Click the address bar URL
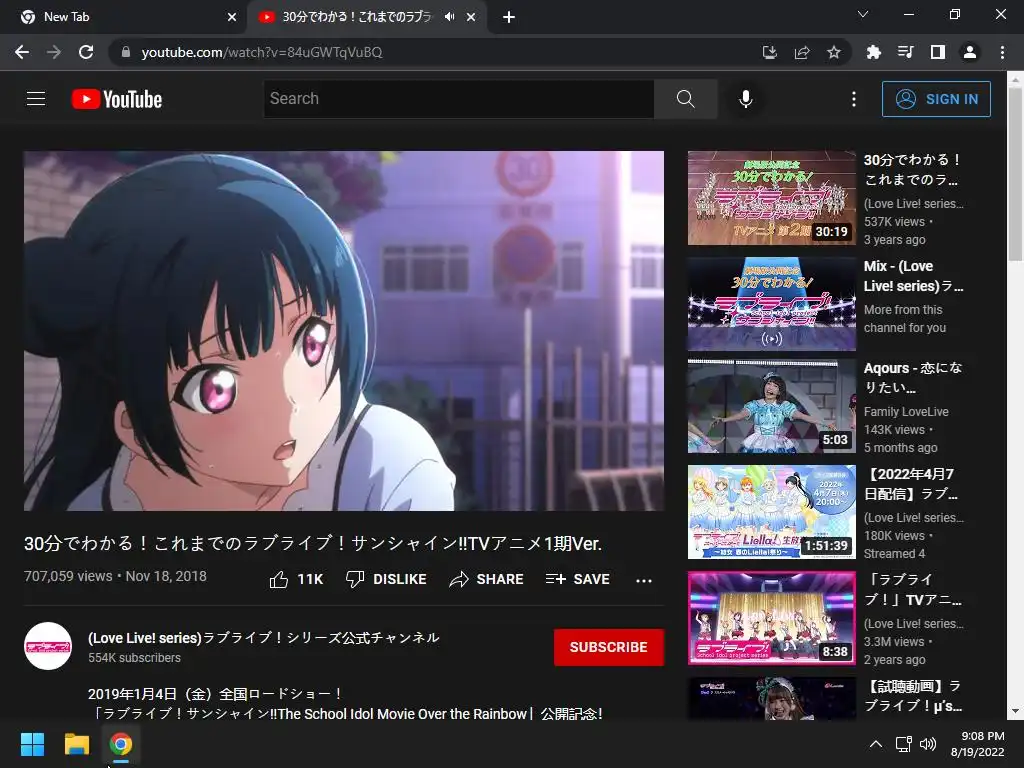This screenshot has height=768, width=1024. [262, 52]
